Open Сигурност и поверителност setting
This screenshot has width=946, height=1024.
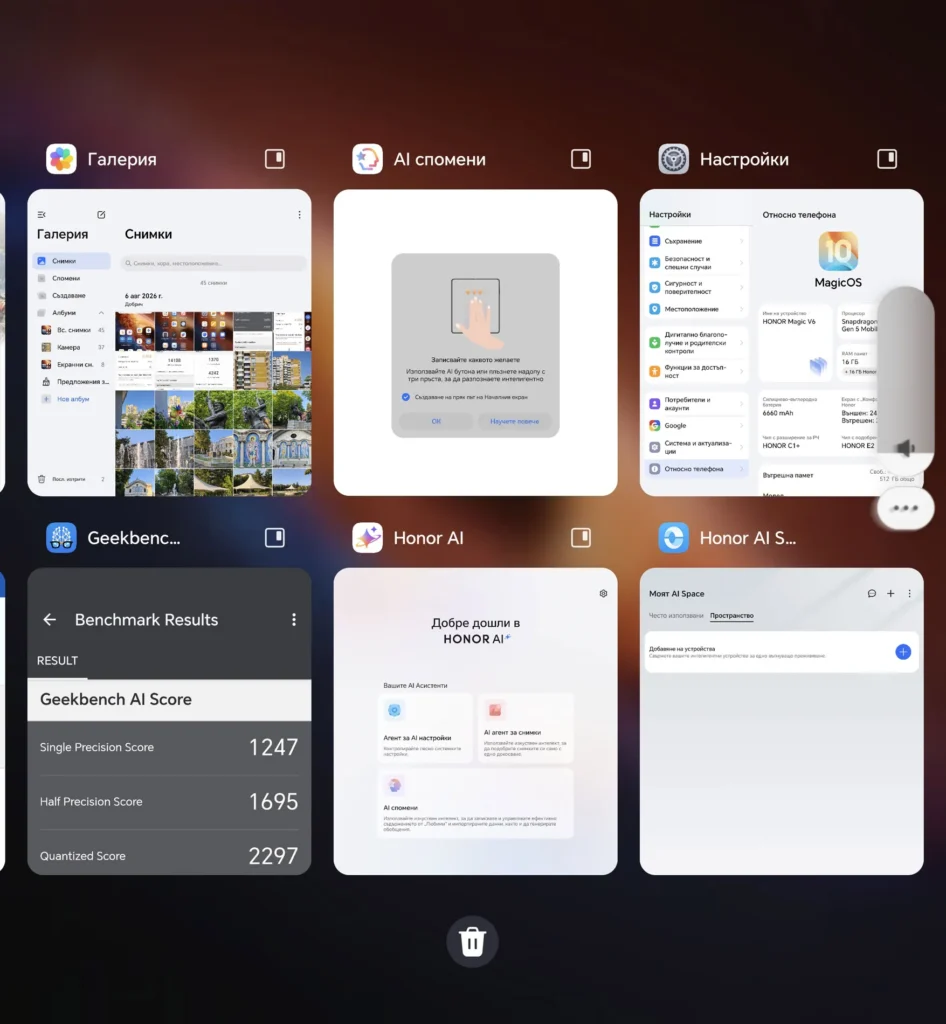[697, 287]
